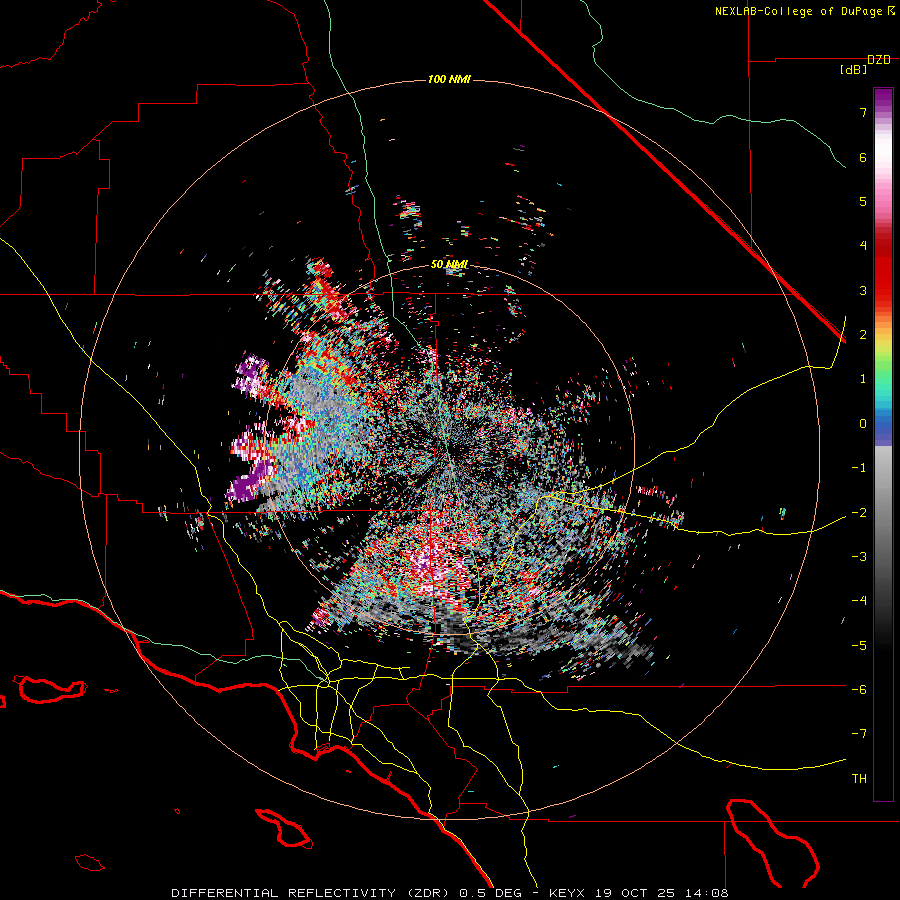Click the 100 NMI range ring label

tap(449, 79)
